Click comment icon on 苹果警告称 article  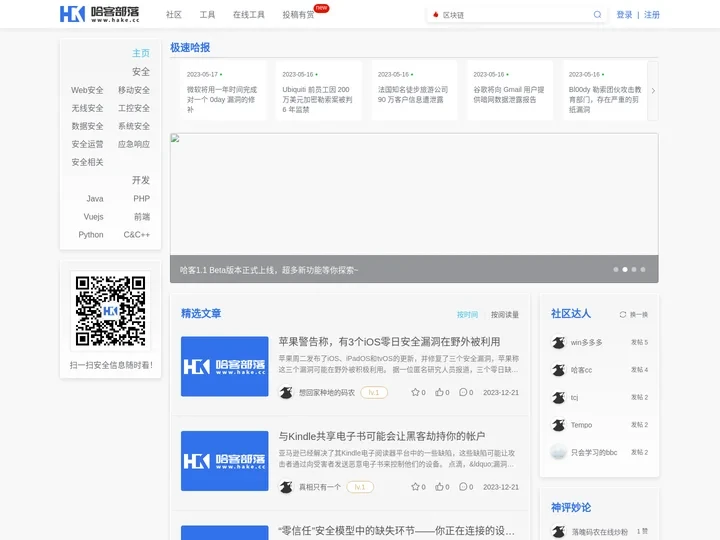[463, 392]
